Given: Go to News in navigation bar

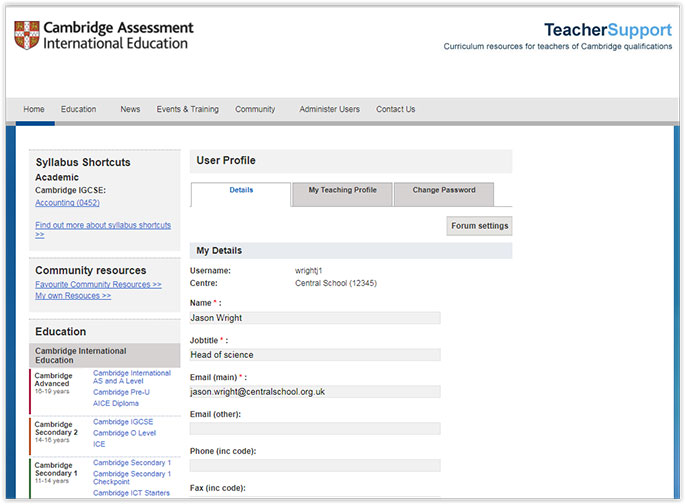Looking at the screenshot, I should (x=130, y=110).
